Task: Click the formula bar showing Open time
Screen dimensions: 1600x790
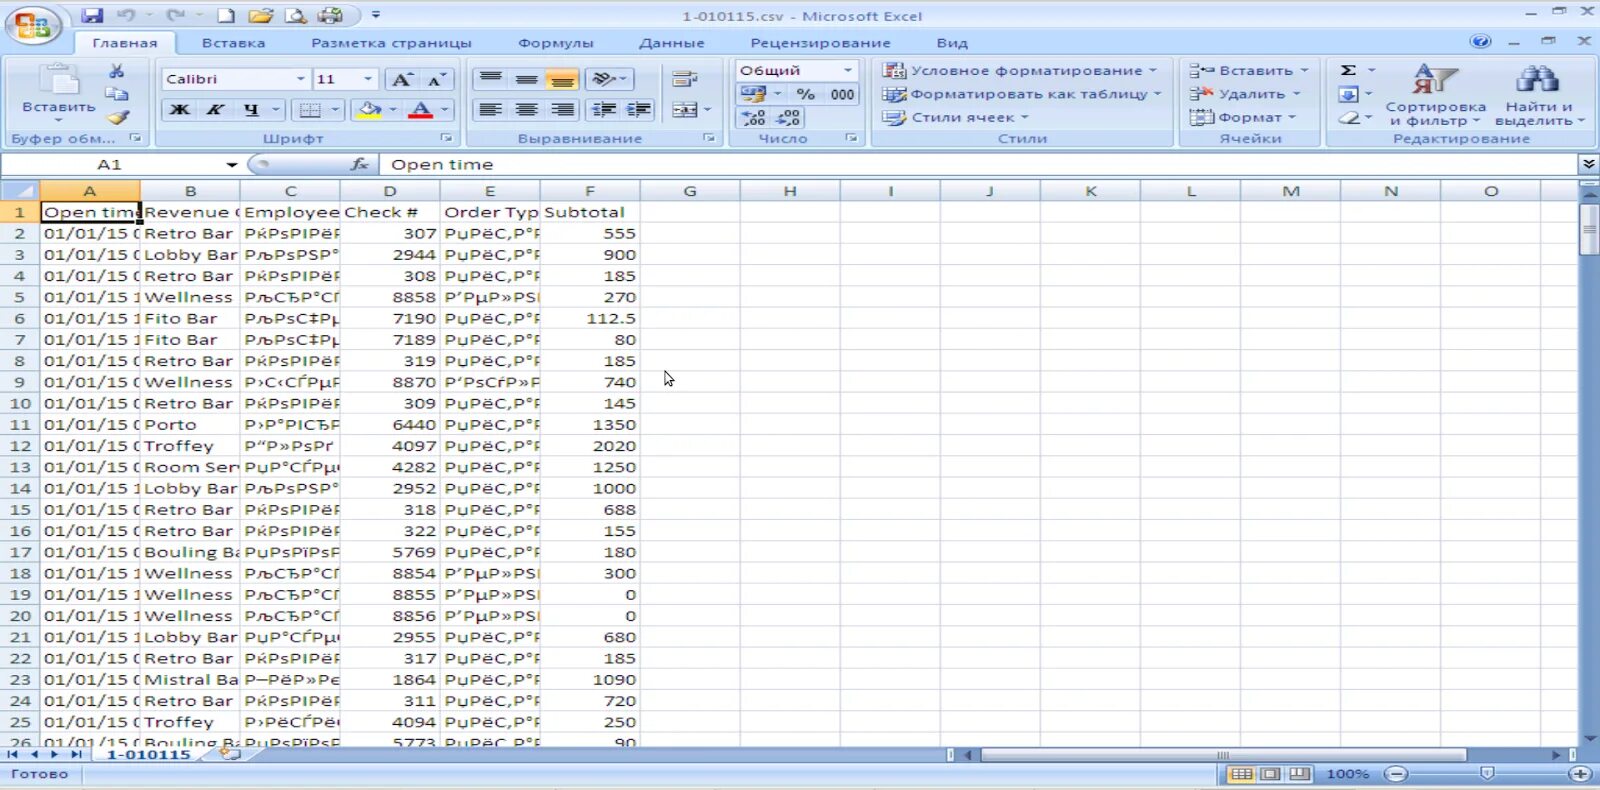Action: (980, 164)
